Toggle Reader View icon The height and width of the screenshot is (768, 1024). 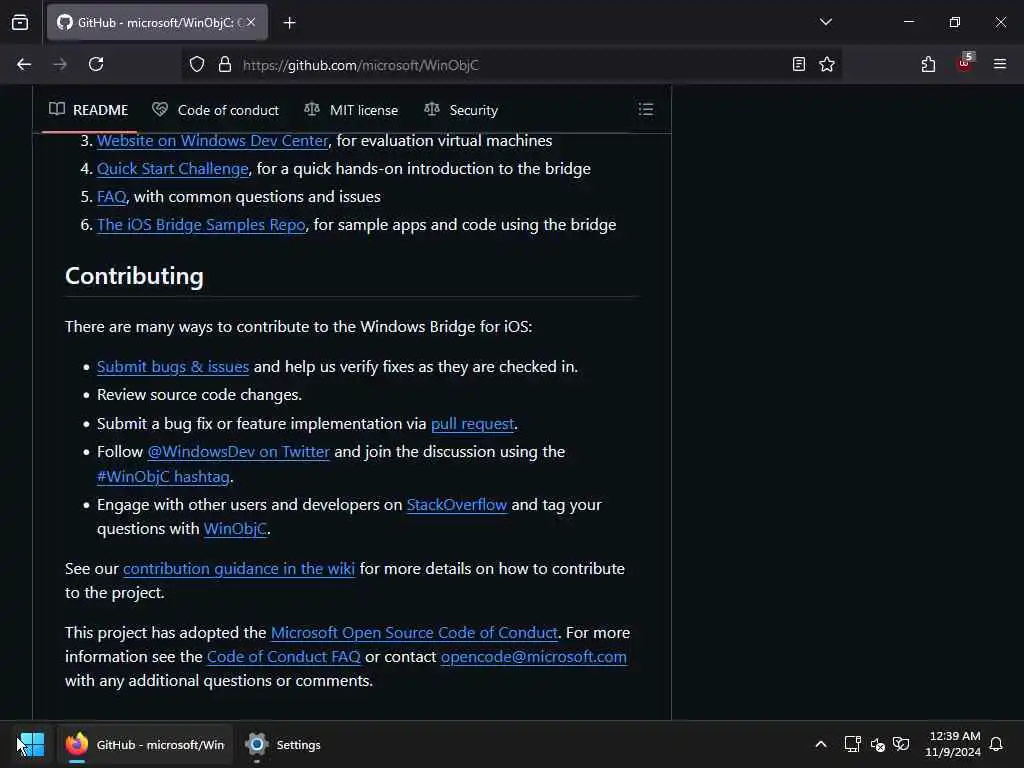tap(798, 64)
